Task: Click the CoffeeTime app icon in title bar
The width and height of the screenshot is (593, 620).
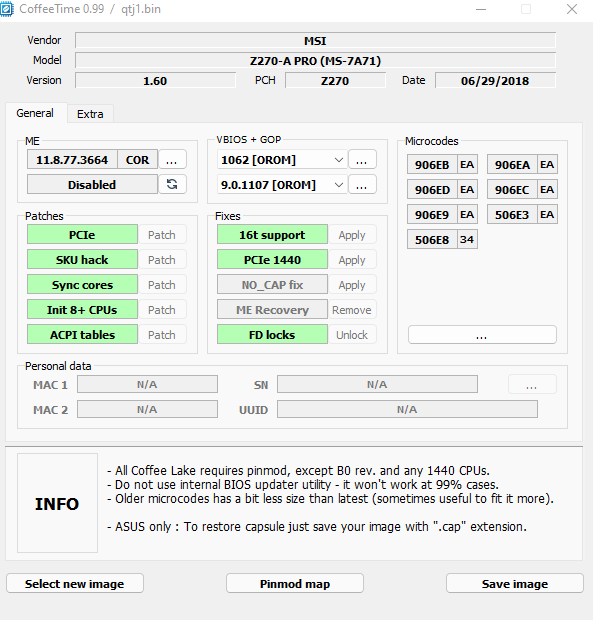Action: [7, 9]
